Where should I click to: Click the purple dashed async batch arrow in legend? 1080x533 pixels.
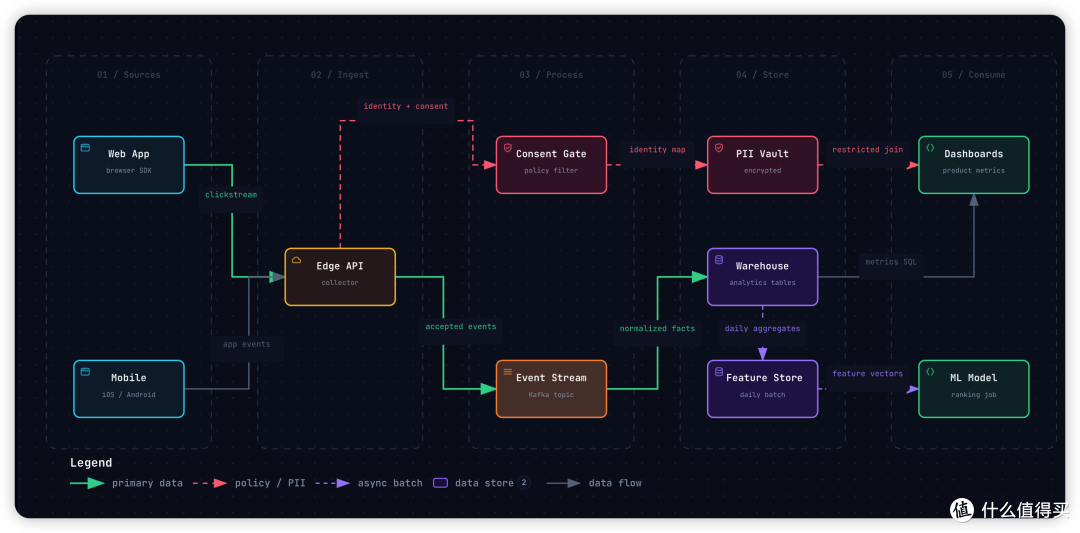pyautogui.click(x=333, y=483)
